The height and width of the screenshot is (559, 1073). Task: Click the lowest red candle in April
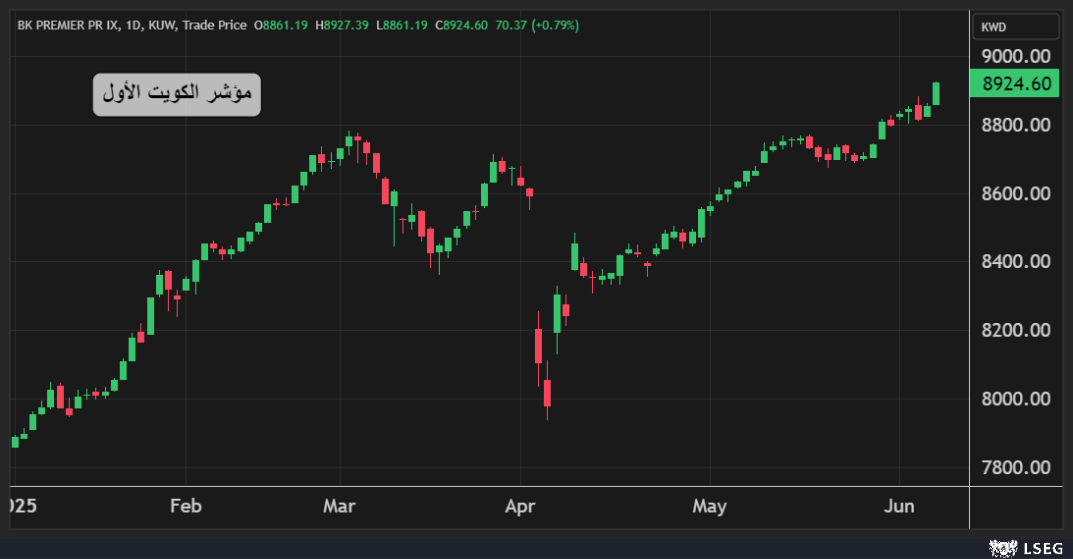click(548, 393)
